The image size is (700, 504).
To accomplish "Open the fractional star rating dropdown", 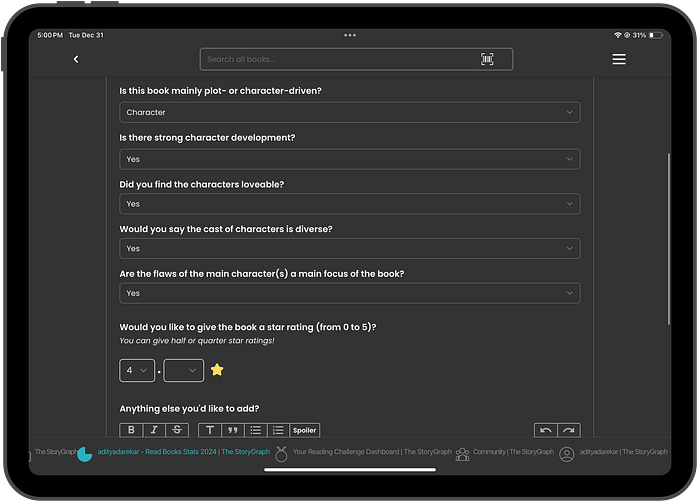I will [x=183, y=370].
